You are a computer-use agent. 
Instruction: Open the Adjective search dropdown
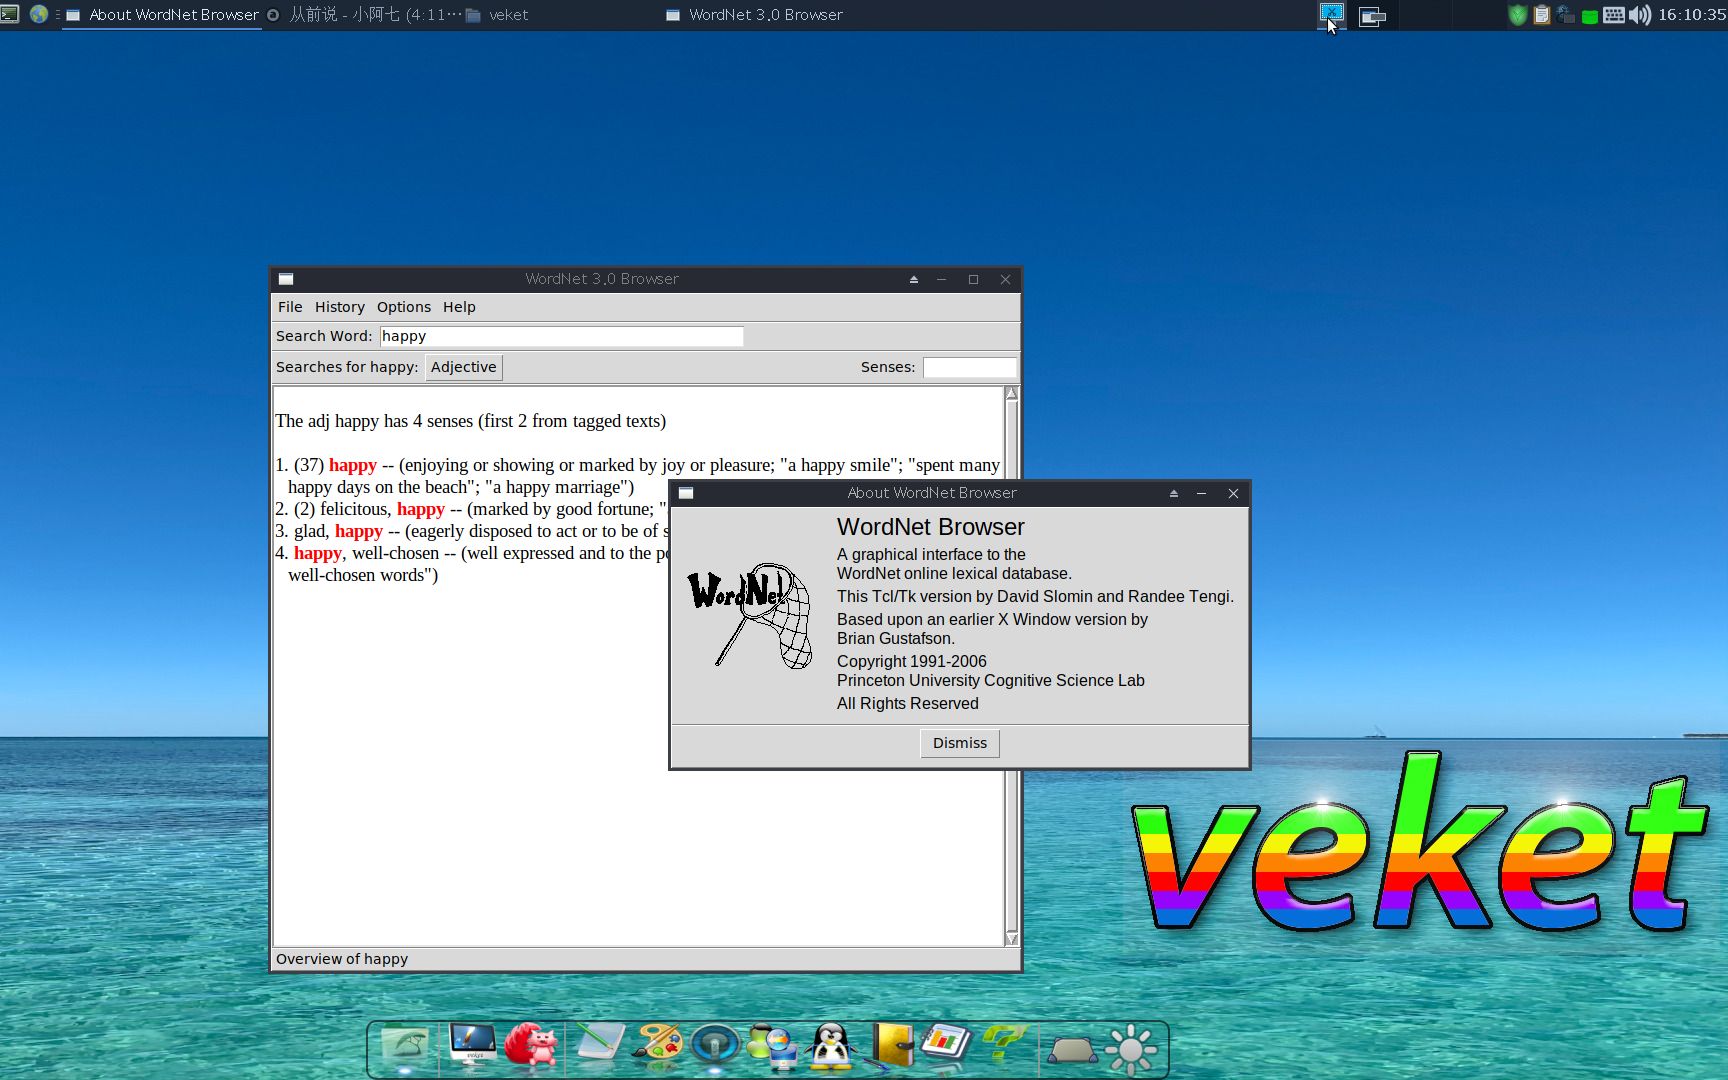pos(463,367)
